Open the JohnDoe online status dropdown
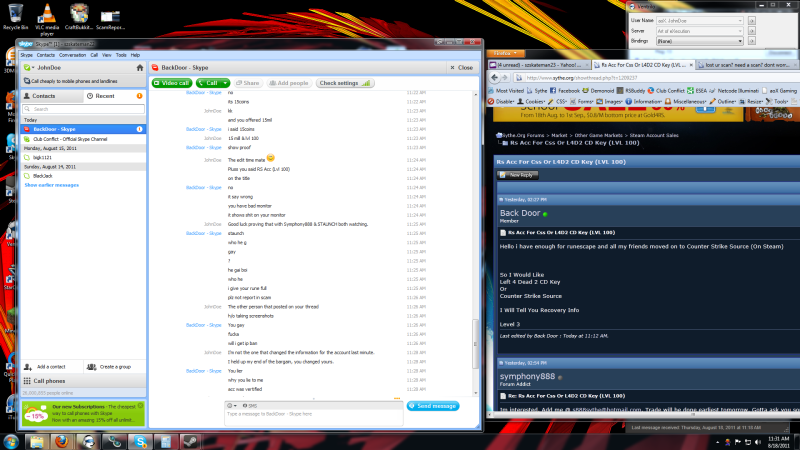The width and height of the screenshot is (800, 450). (x=29, y=67)
